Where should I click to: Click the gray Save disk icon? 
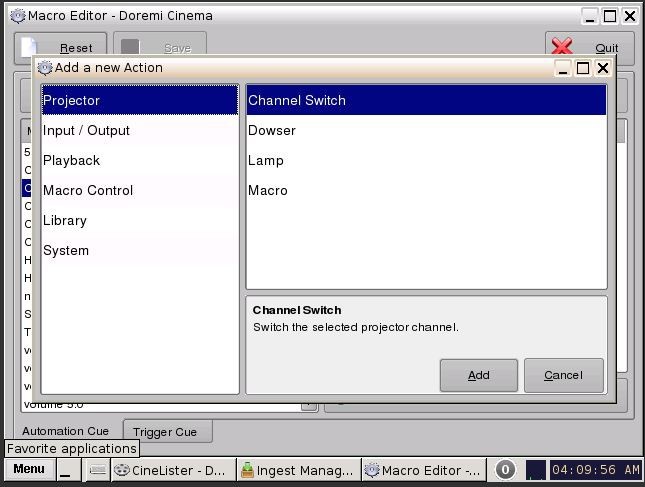pos(130,46)
